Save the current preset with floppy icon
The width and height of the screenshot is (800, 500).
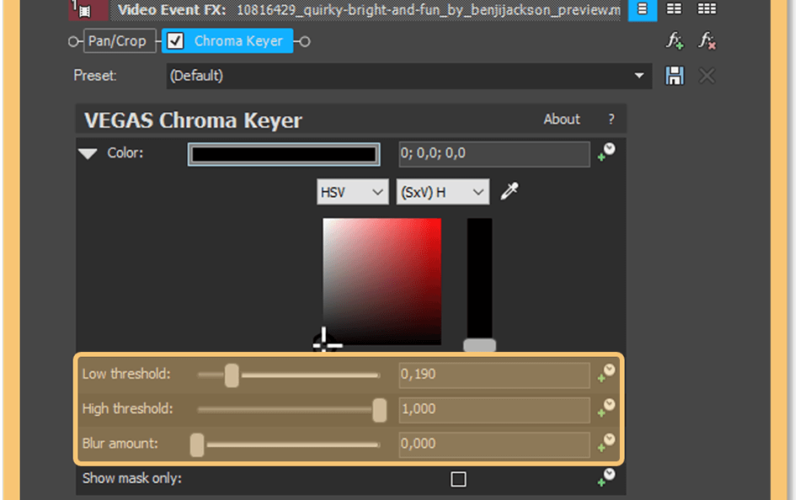coord(674,76)
